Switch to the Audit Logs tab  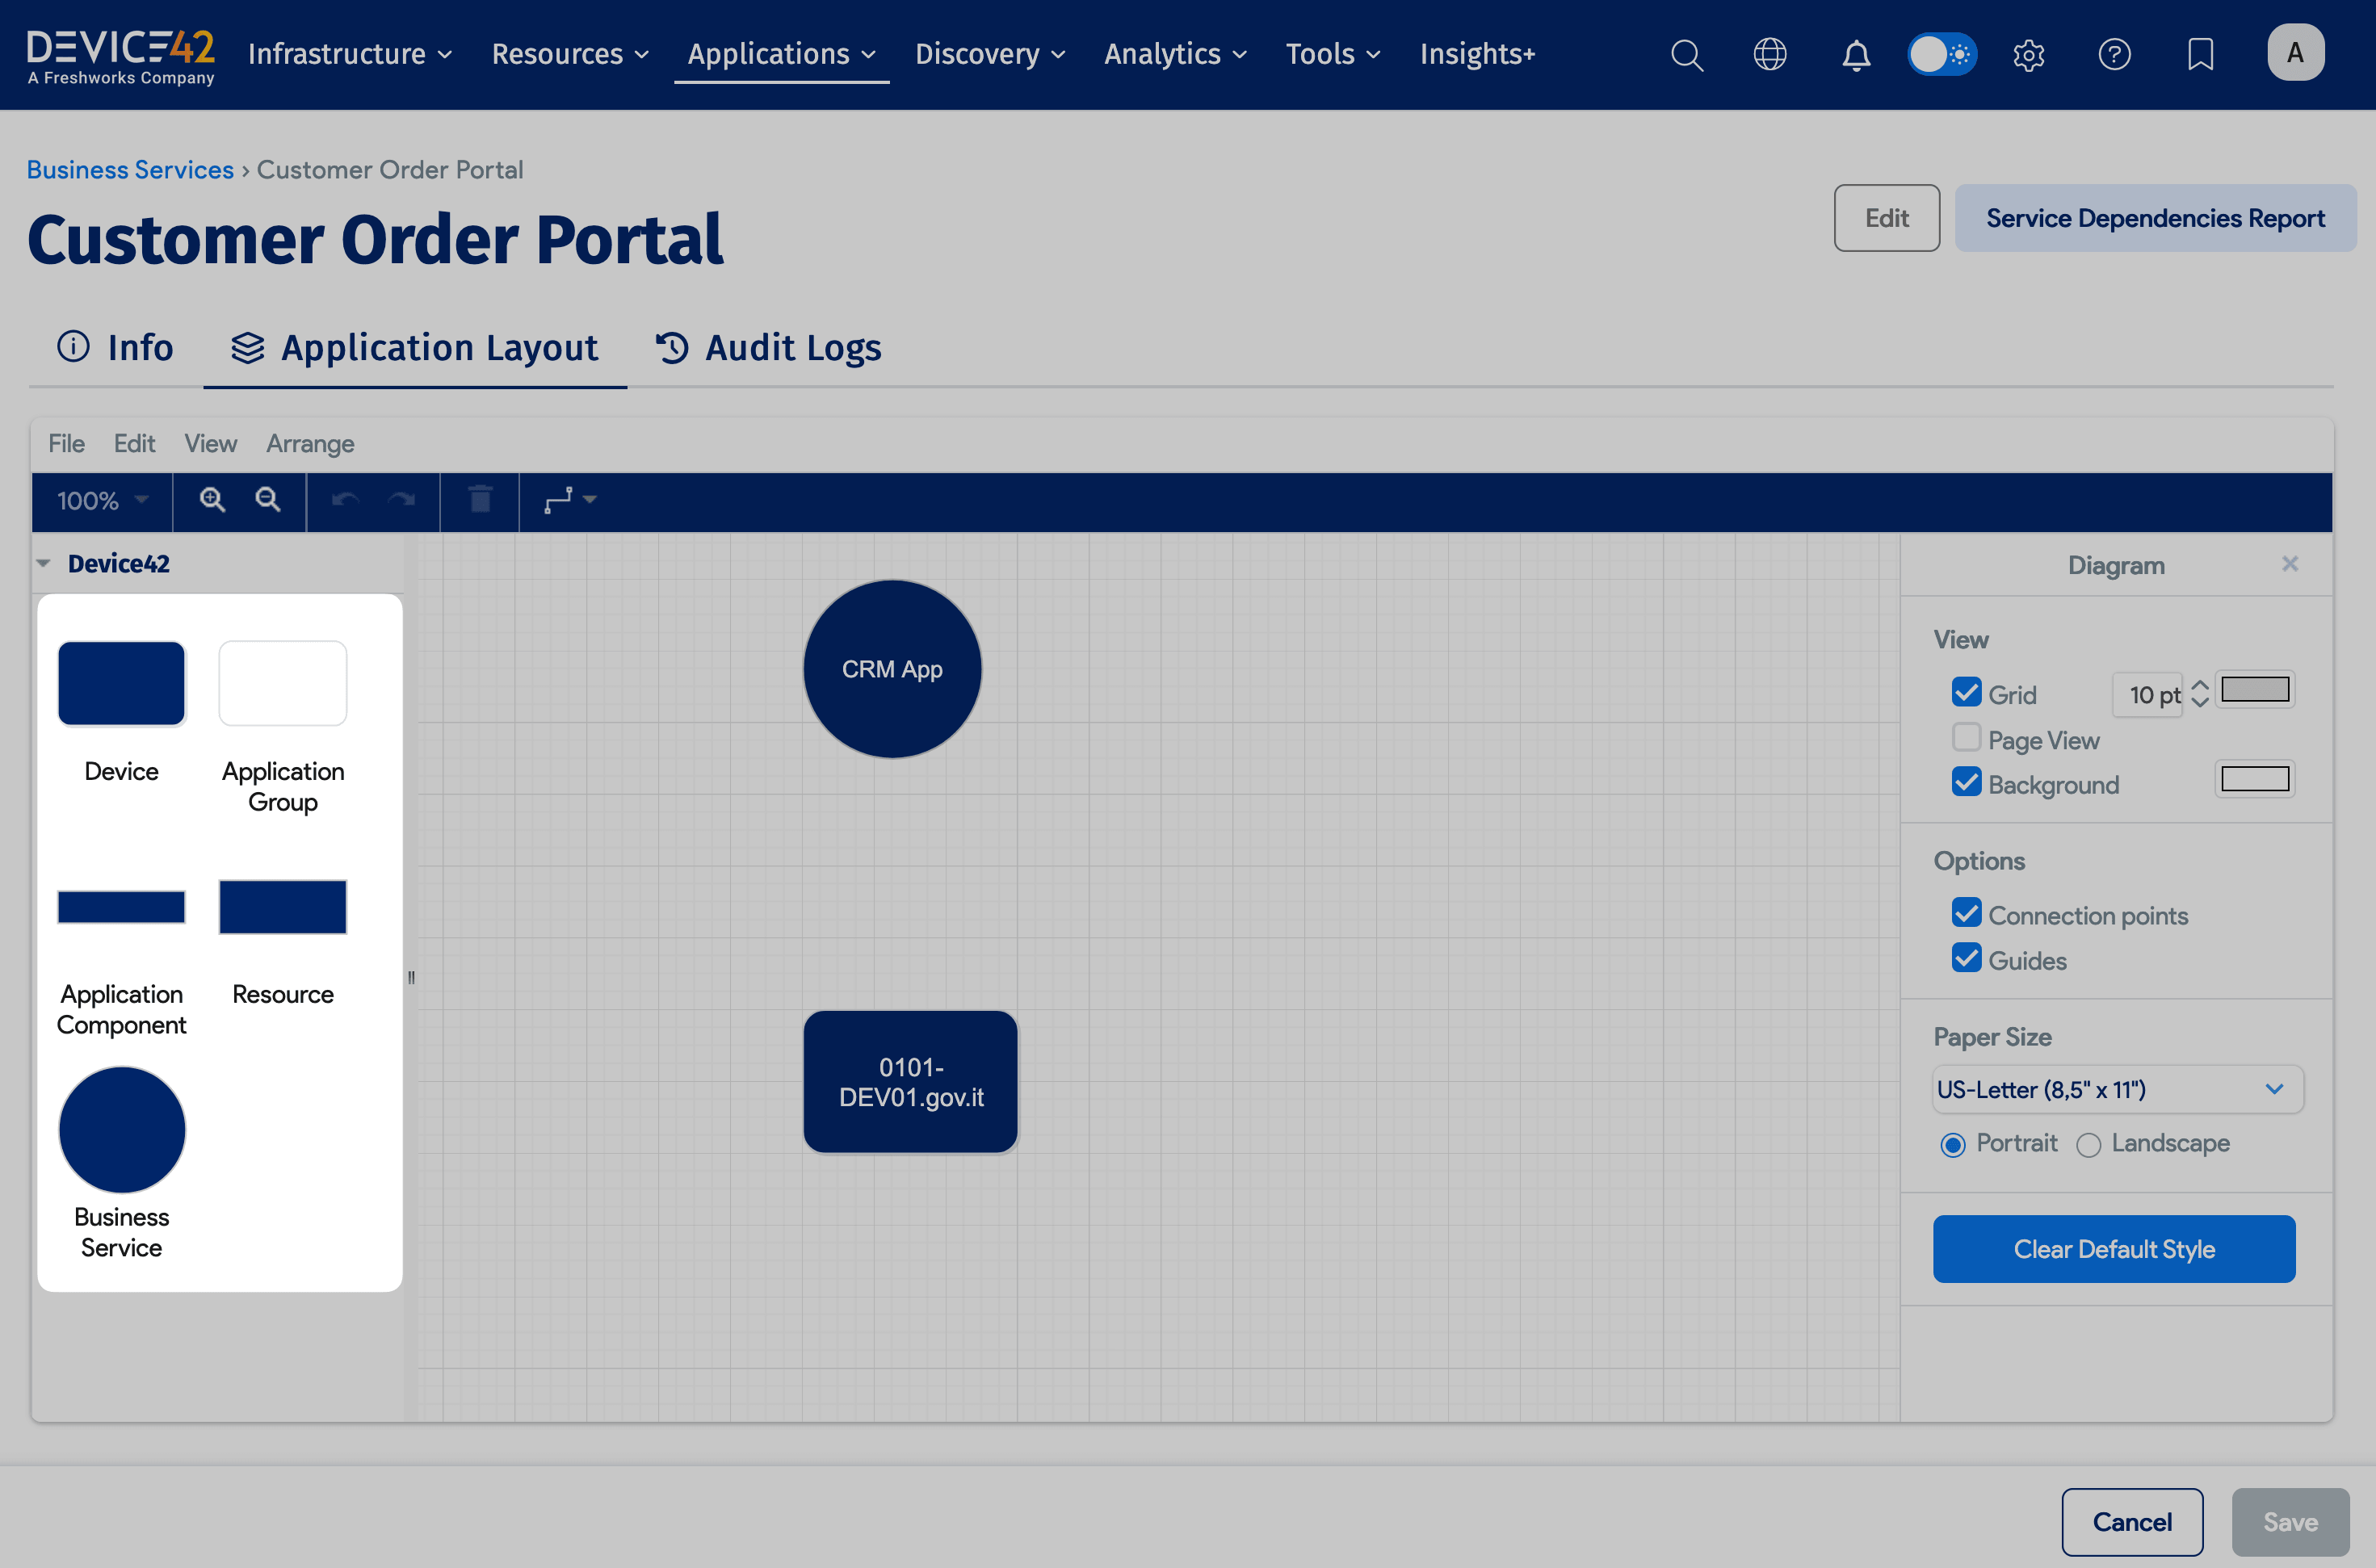[x=768, y=348]
